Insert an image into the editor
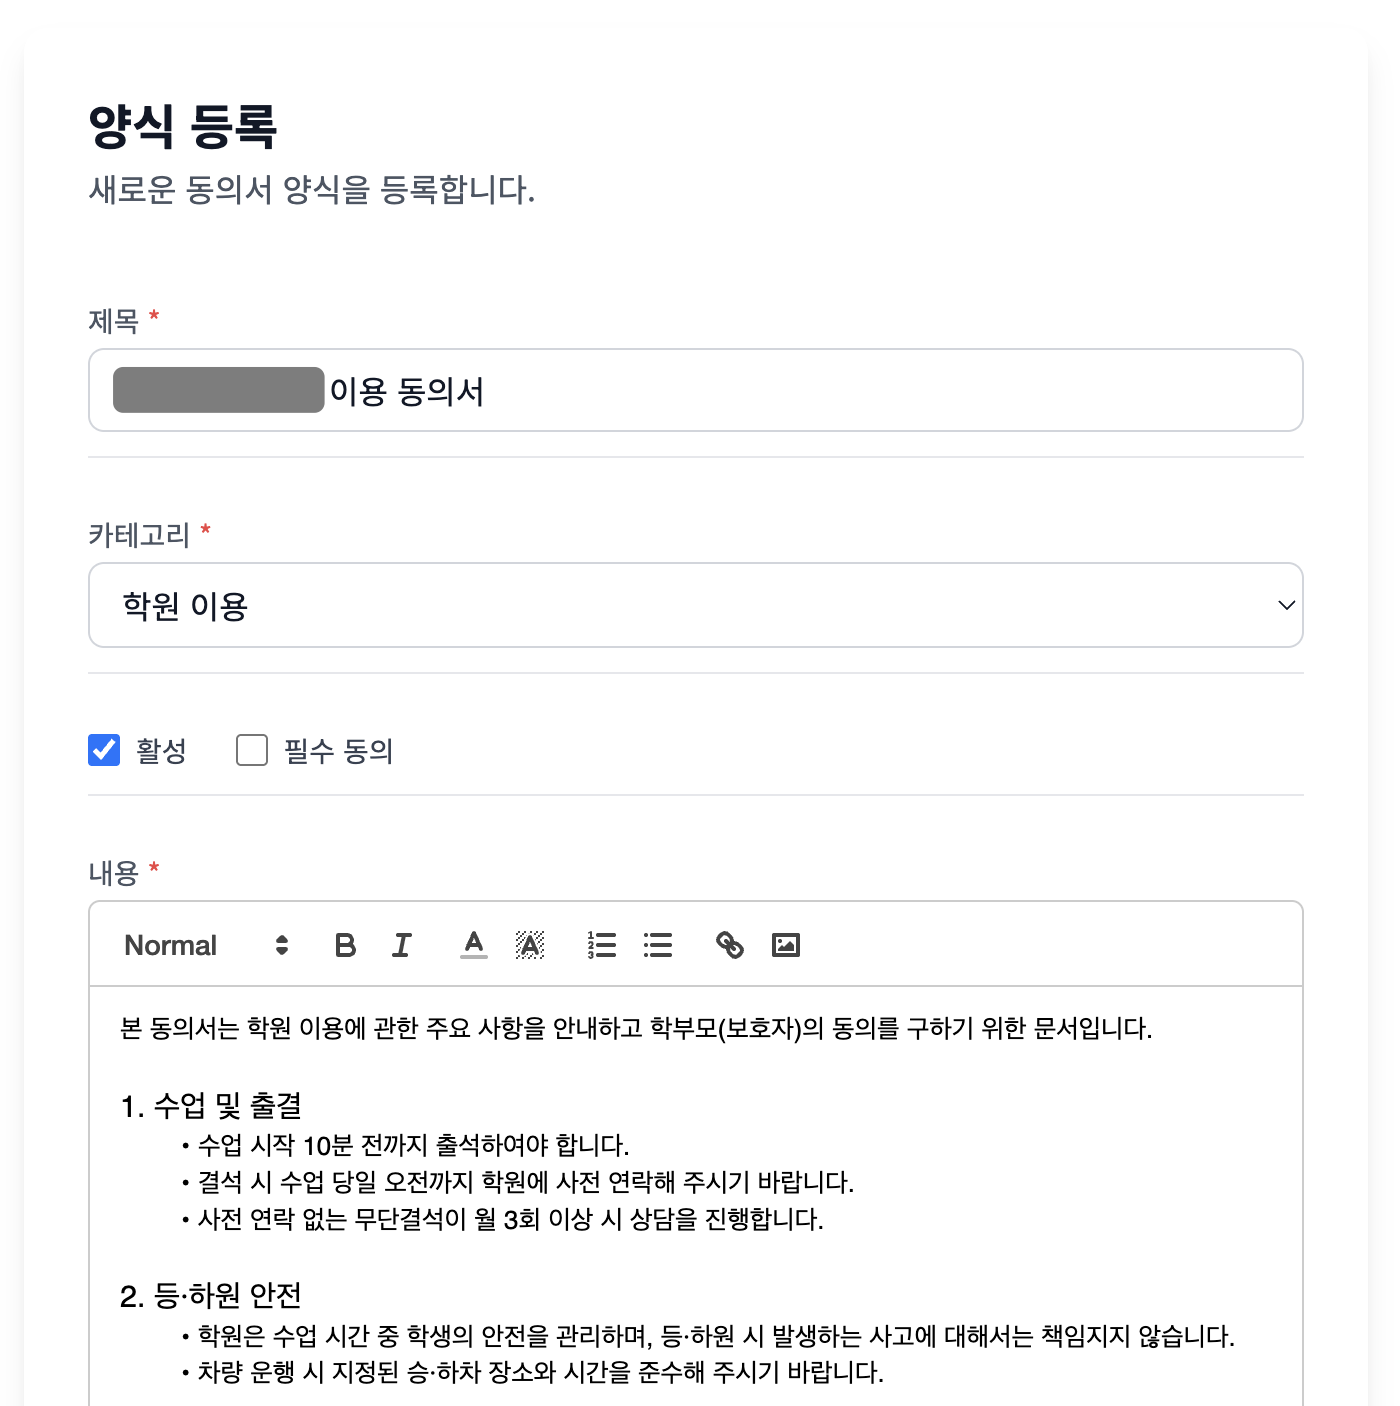This screenshot has height=1406, width=1400. click(x=786, y=944)
